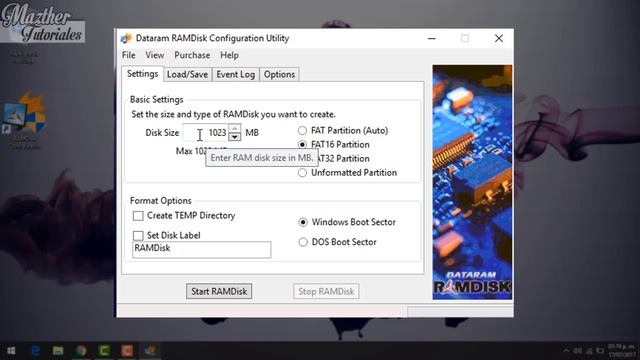
Task: Launch Microsoft Edge from the taskbar
Action: point(36,351)
